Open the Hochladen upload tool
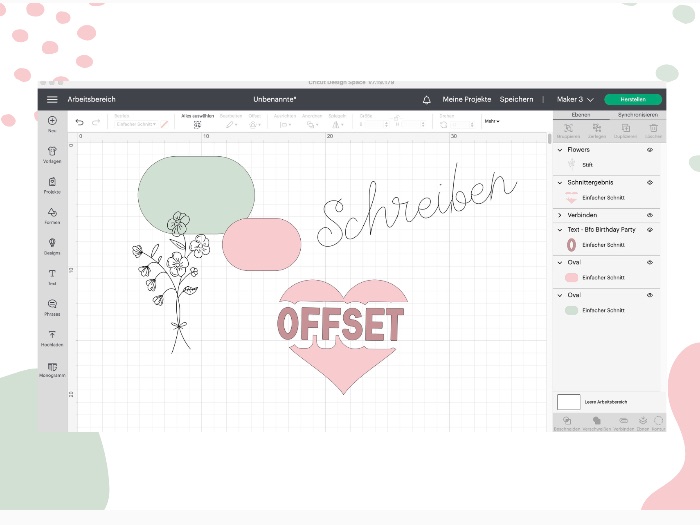Image resolution: width=700 pixels, height=525 pixels. pyautogui.click(x=52, y=336)
